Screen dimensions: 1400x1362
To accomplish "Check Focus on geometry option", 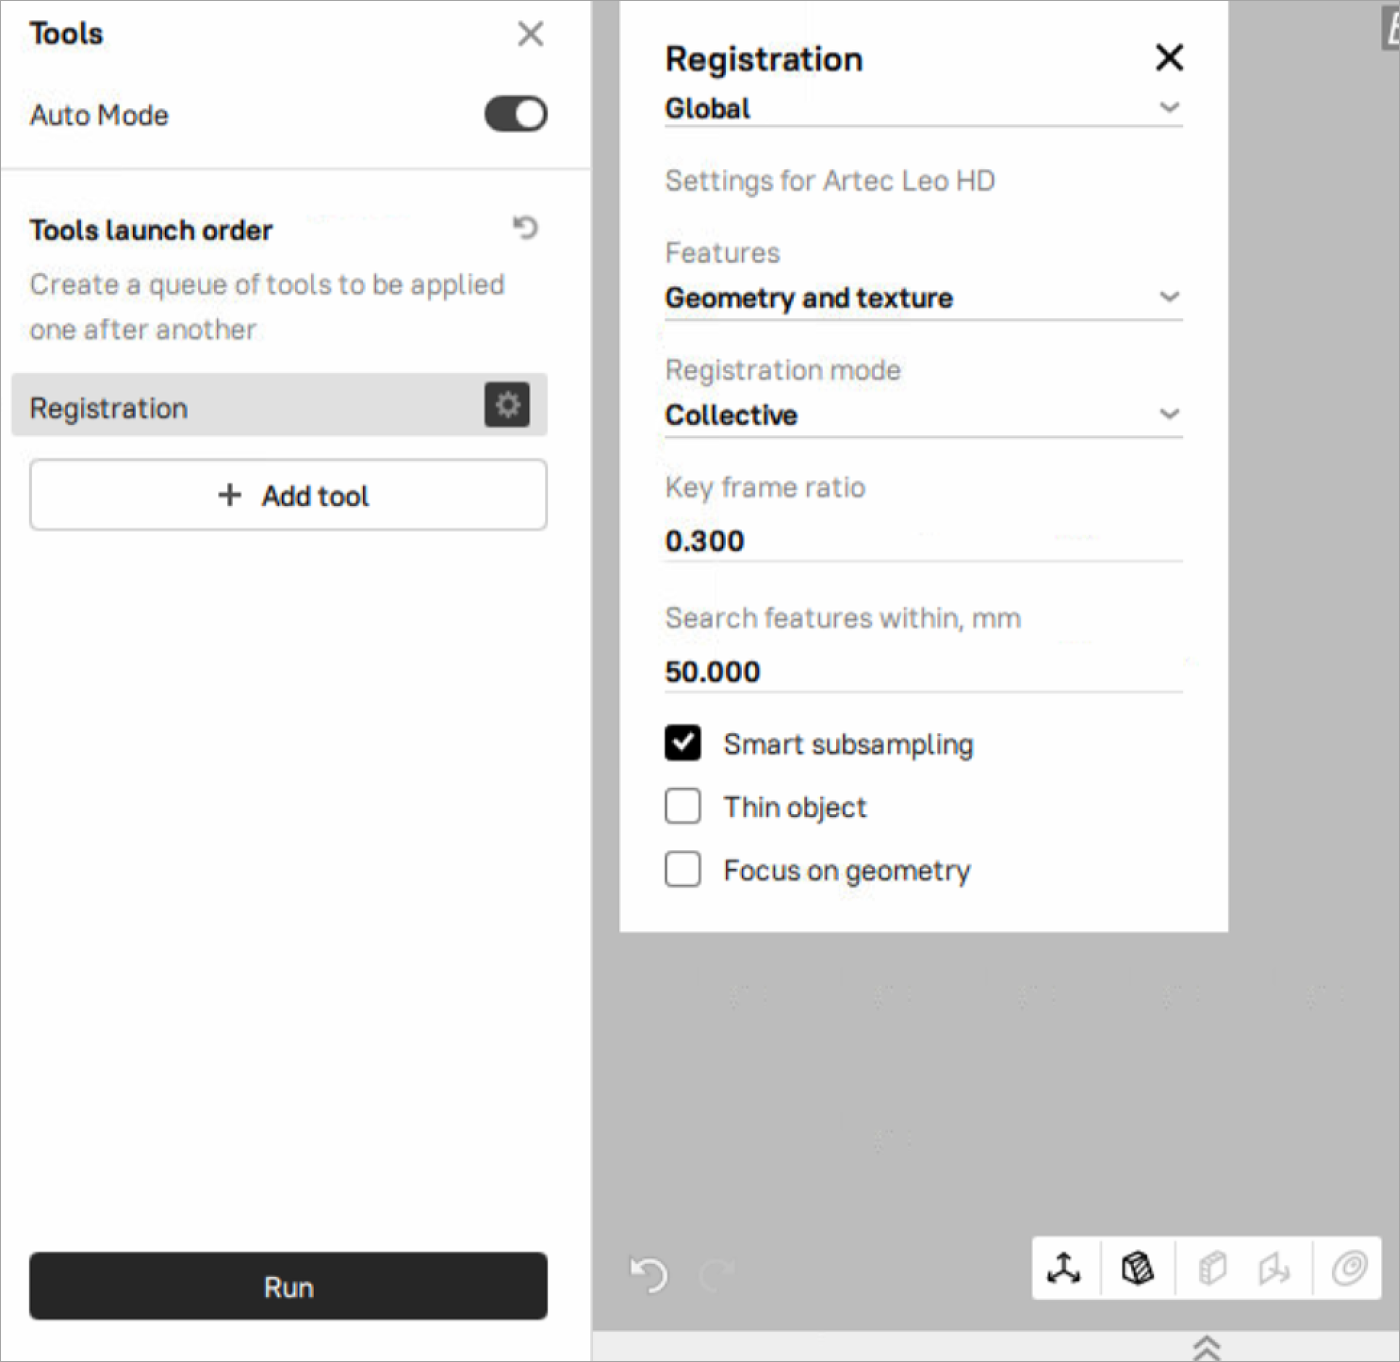I will [683, 869].
